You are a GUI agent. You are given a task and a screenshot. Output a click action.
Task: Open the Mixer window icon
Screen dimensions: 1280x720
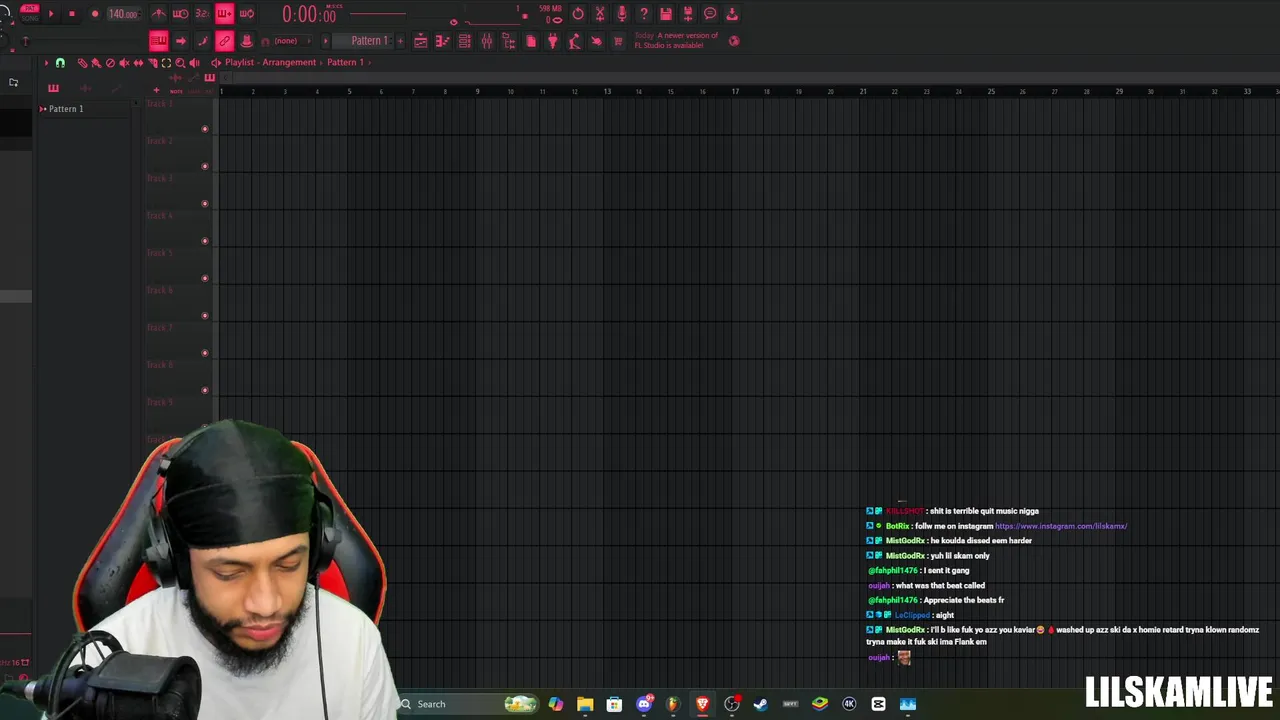click(x=487, y=41)
